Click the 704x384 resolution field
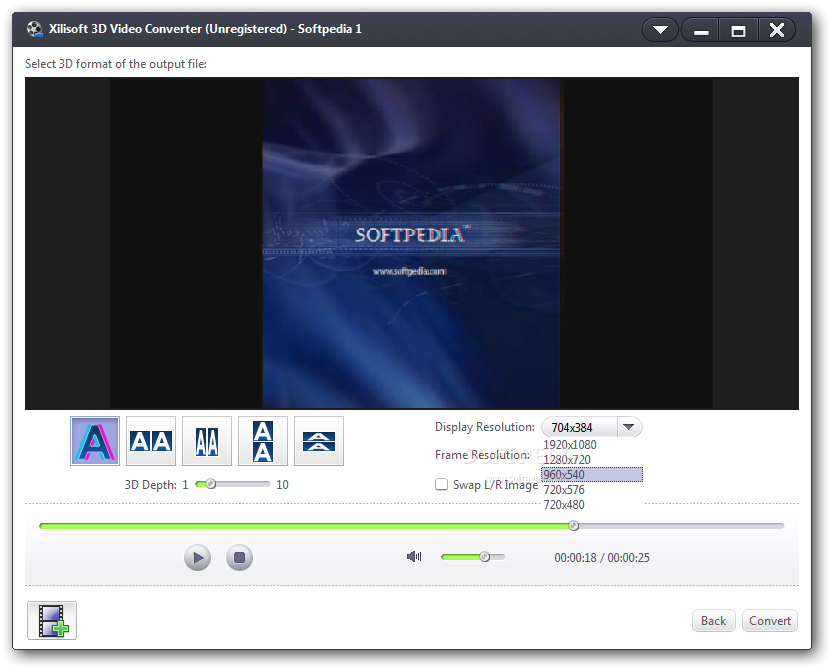832x670 pixels. tap(579, 427)
